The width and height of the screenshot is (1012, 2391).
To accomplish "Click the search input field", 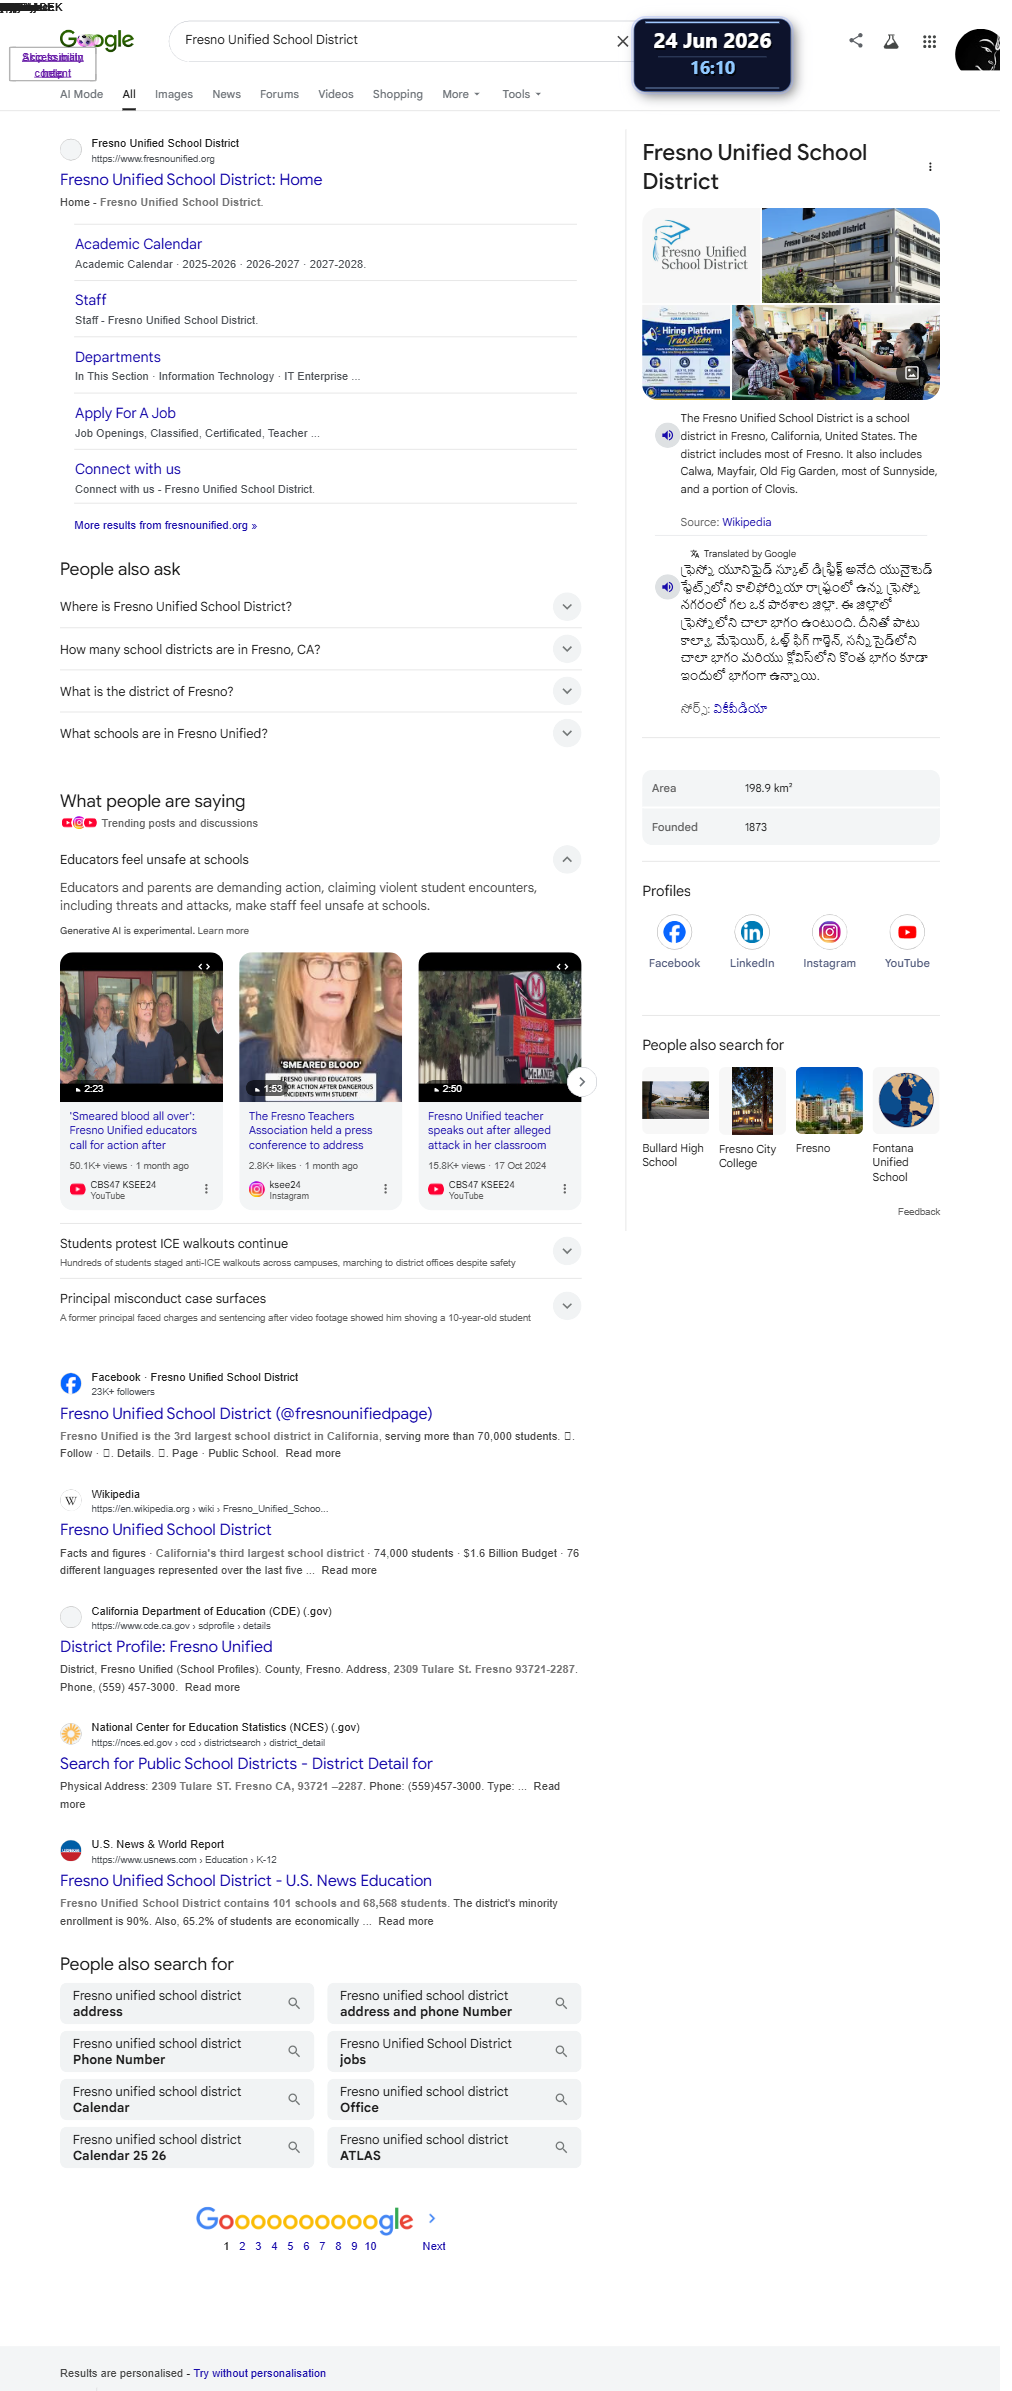I will [x=395, y=40].
